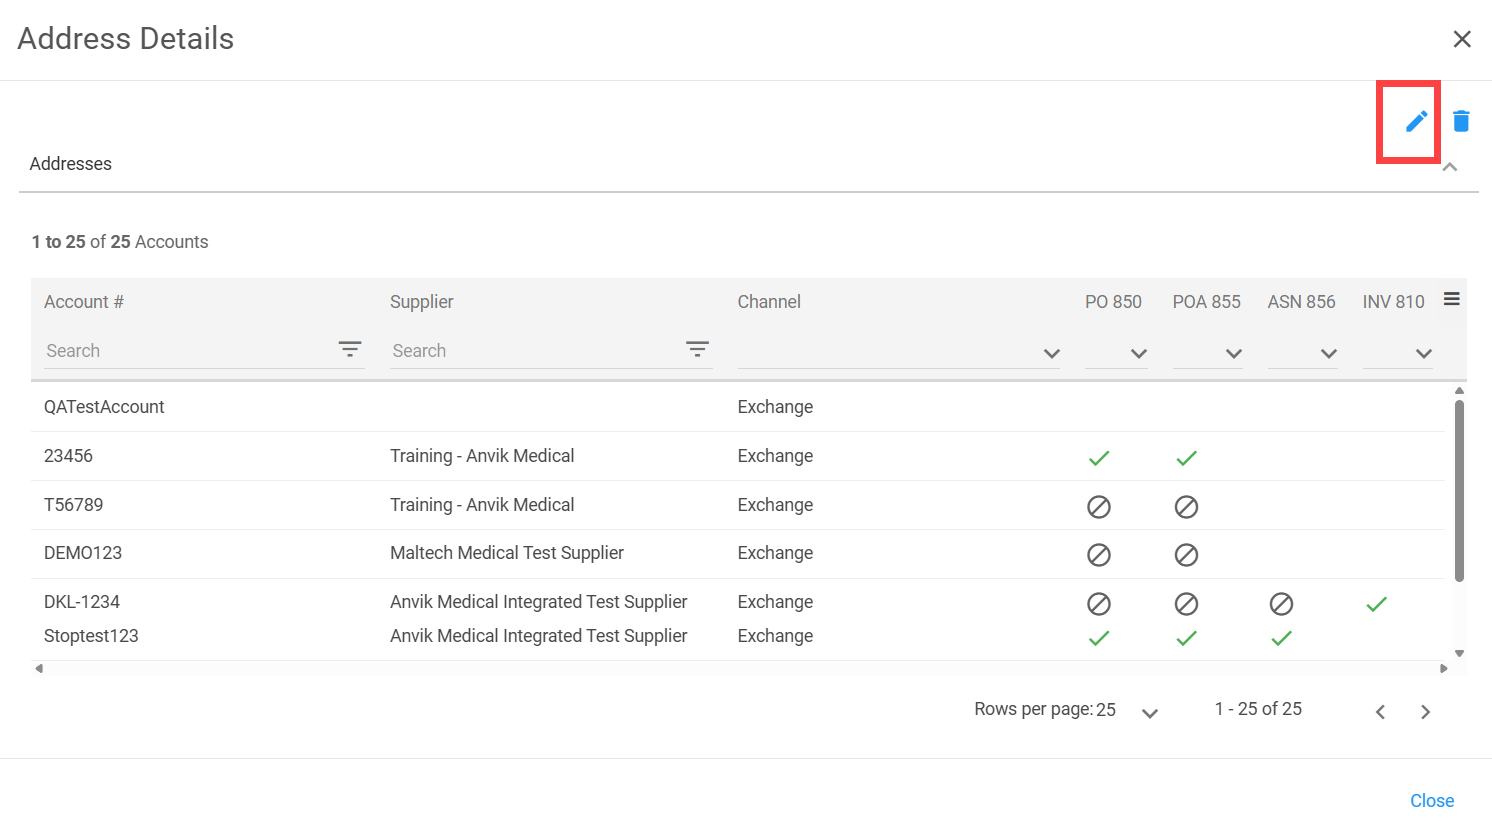Click the INV 810 checkmark for DKL-1234
Viewport: 1492px width, 827px height.
click(1377, 604)
